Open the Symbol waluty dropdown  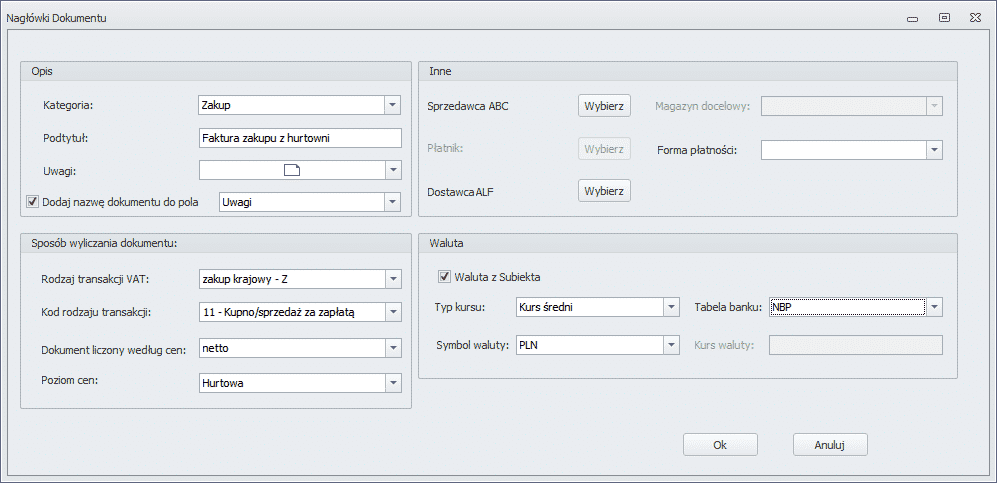pyautogui.click(x=672, y=345)
